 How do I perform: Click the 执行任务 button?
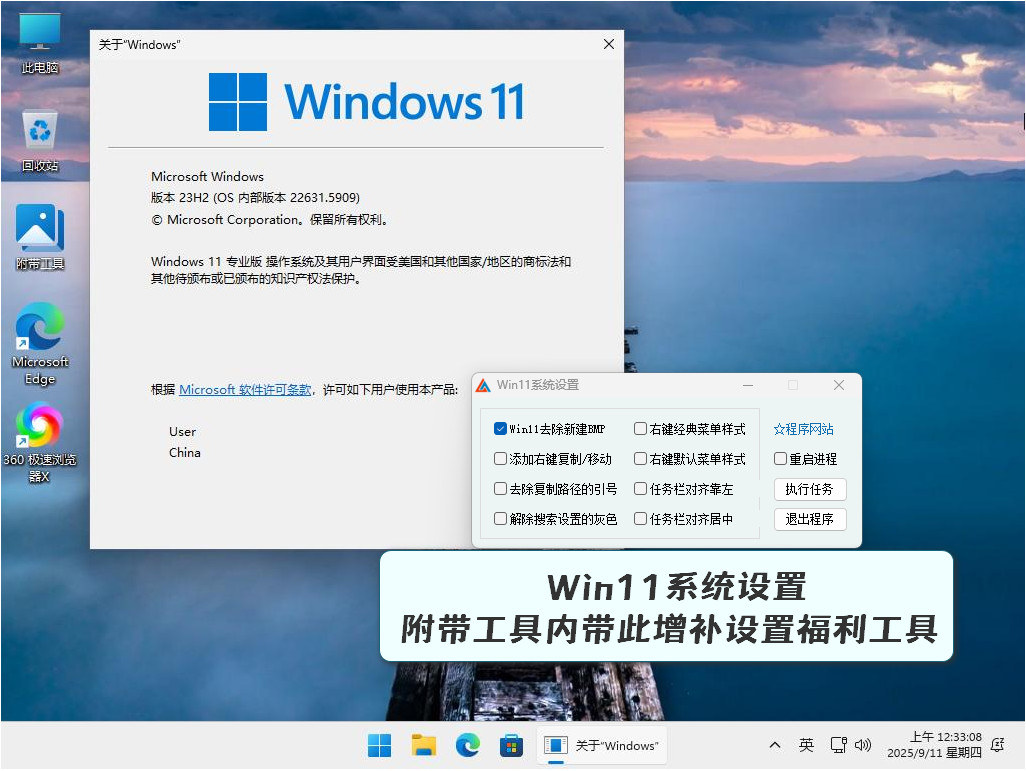[x=810, y=490]
